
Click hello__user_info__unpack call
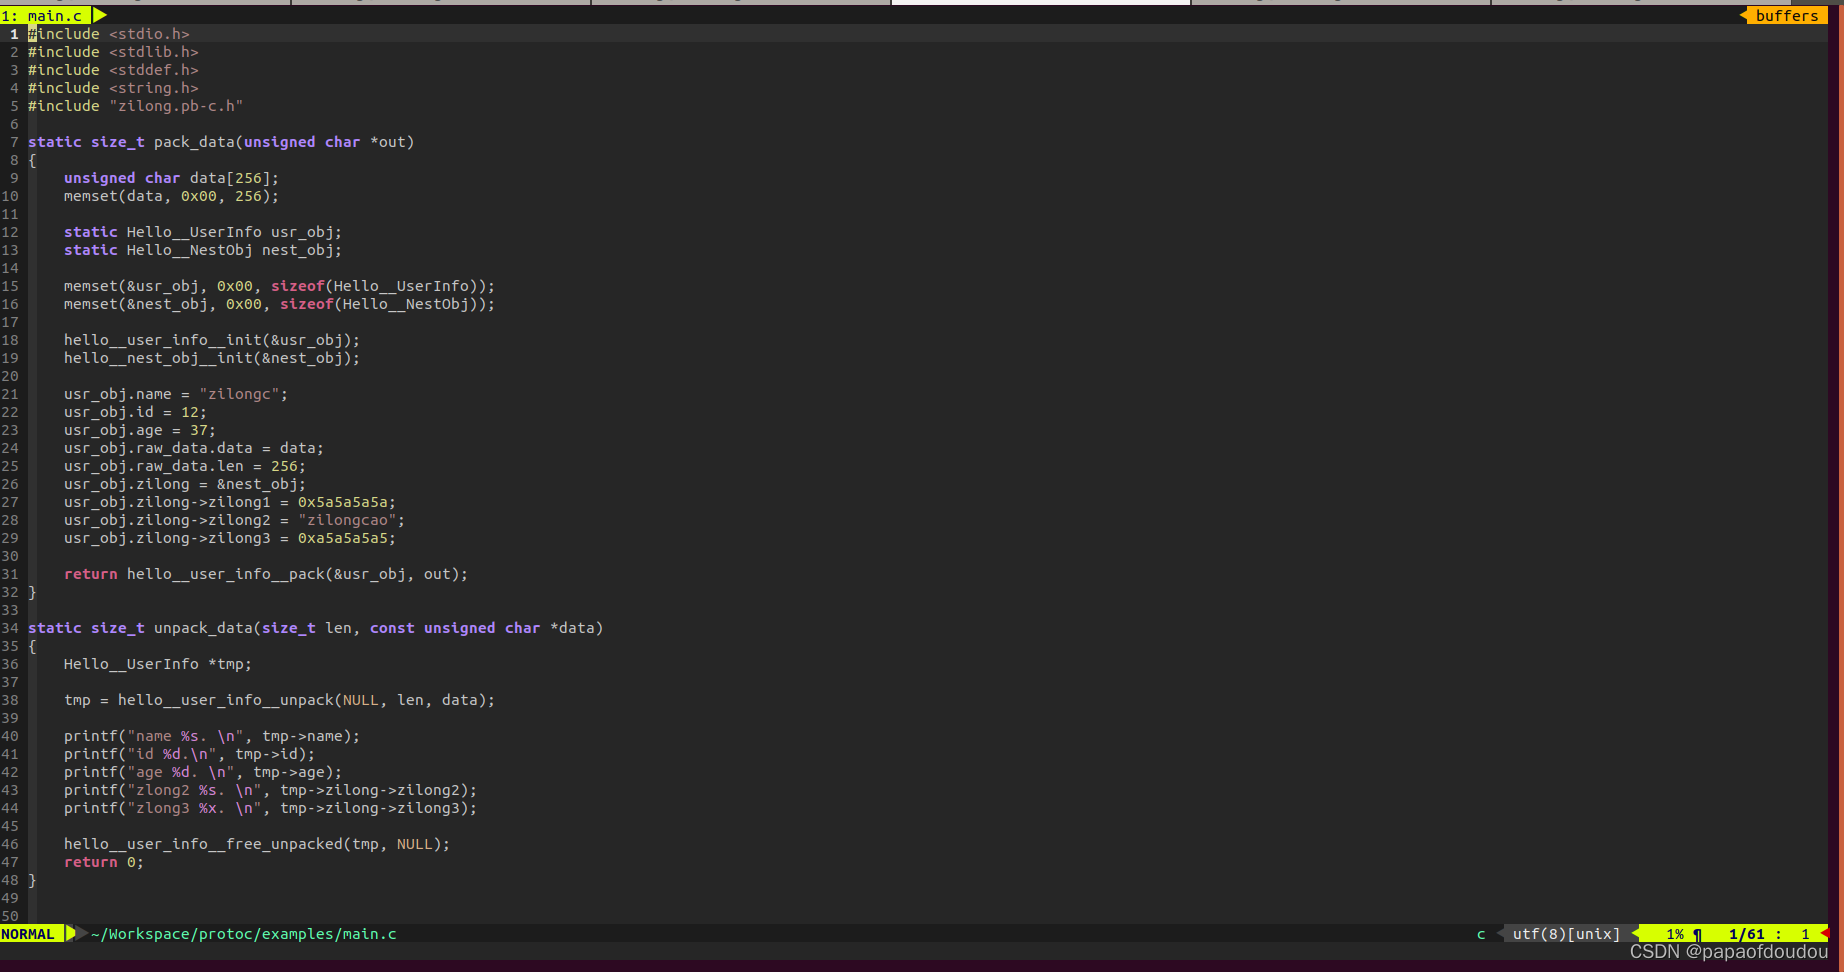(306, 700)
